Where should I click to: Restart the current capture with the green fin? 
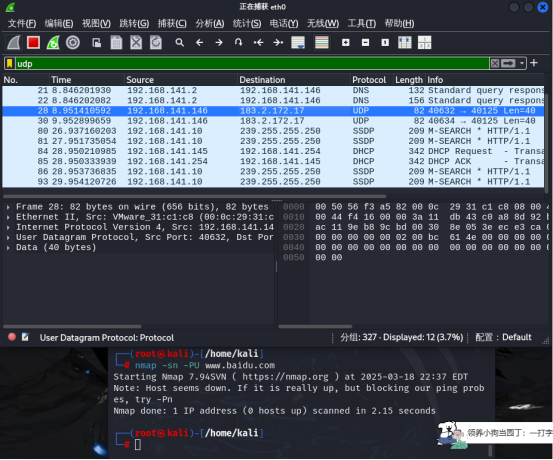coord(53,43)
